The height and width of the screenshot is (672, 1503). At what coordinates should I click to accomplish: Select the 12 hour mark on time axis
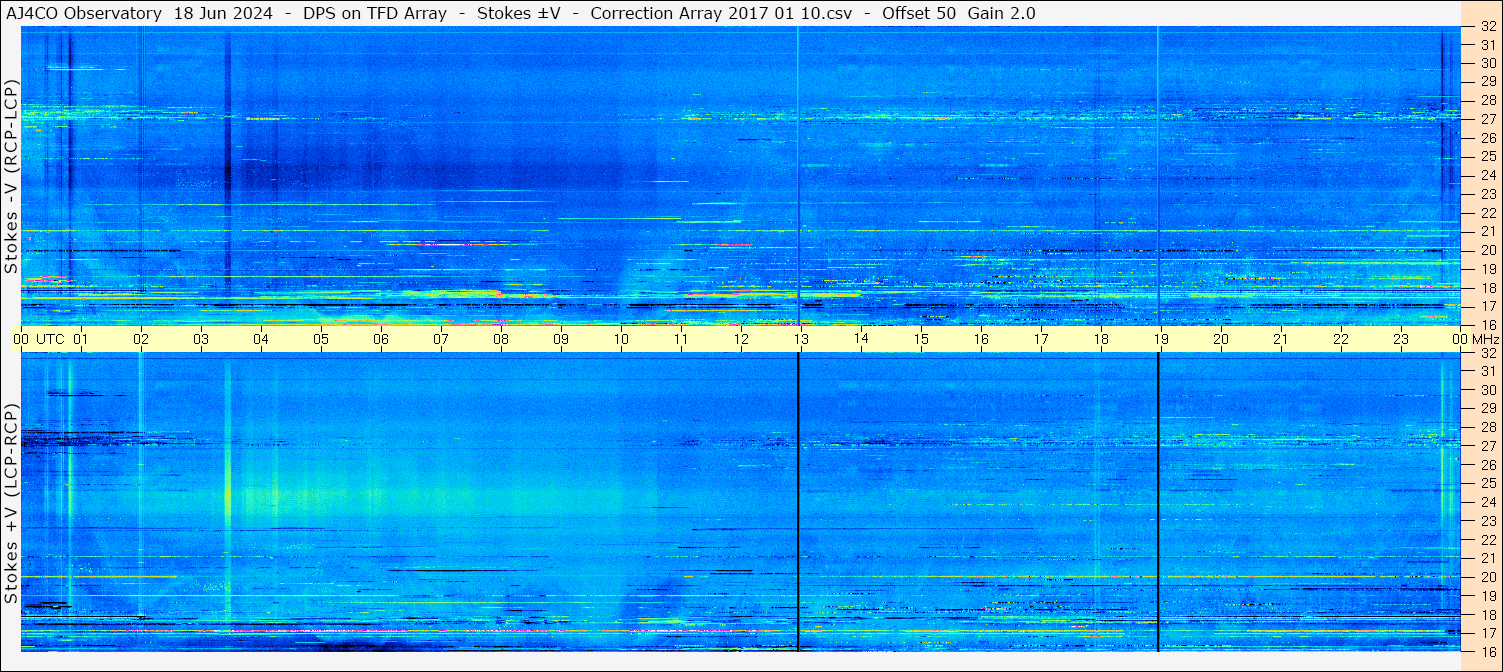coord(741,339)
